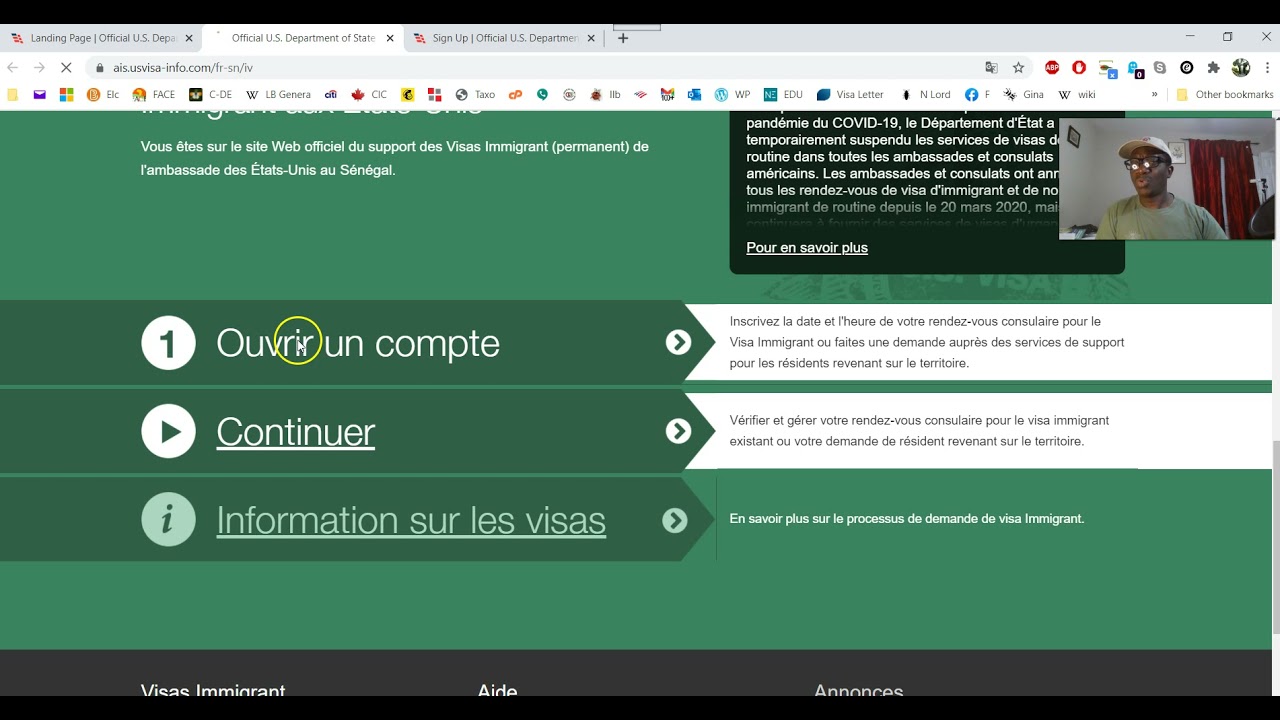Click the number 1 circle icon
The height and width of the screenshot is (720, 1280).
[x=168, y=343]
